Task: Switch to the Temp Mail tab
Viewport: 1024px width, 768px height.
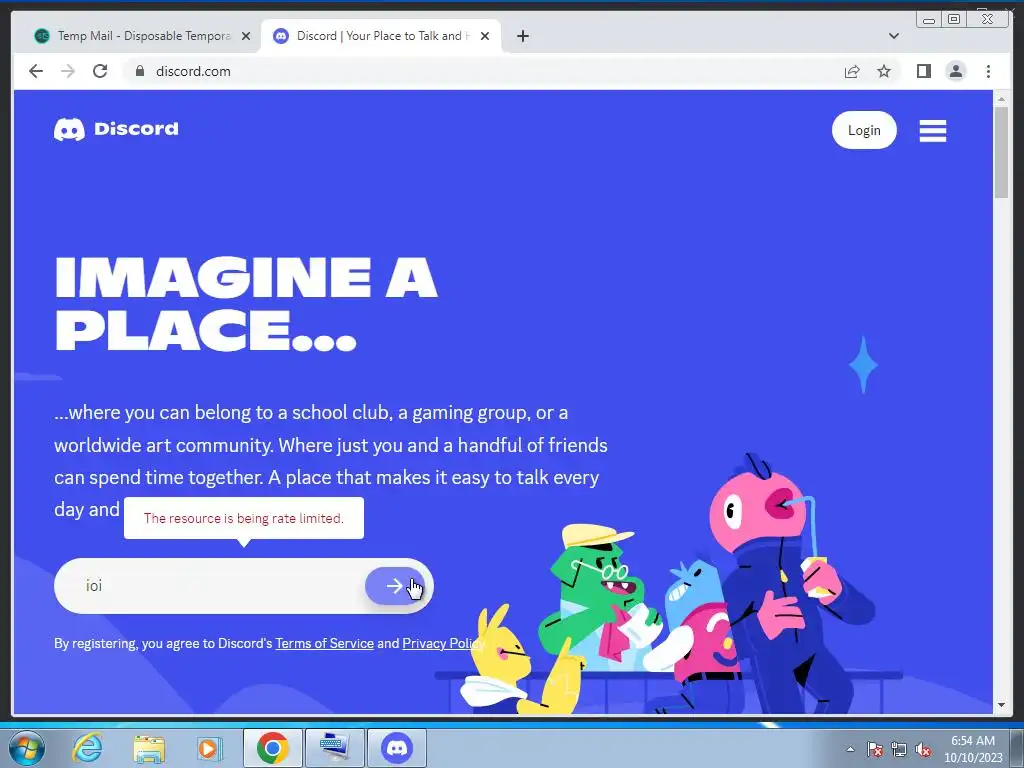Action: pyautogui.click(x=143, y=36)
